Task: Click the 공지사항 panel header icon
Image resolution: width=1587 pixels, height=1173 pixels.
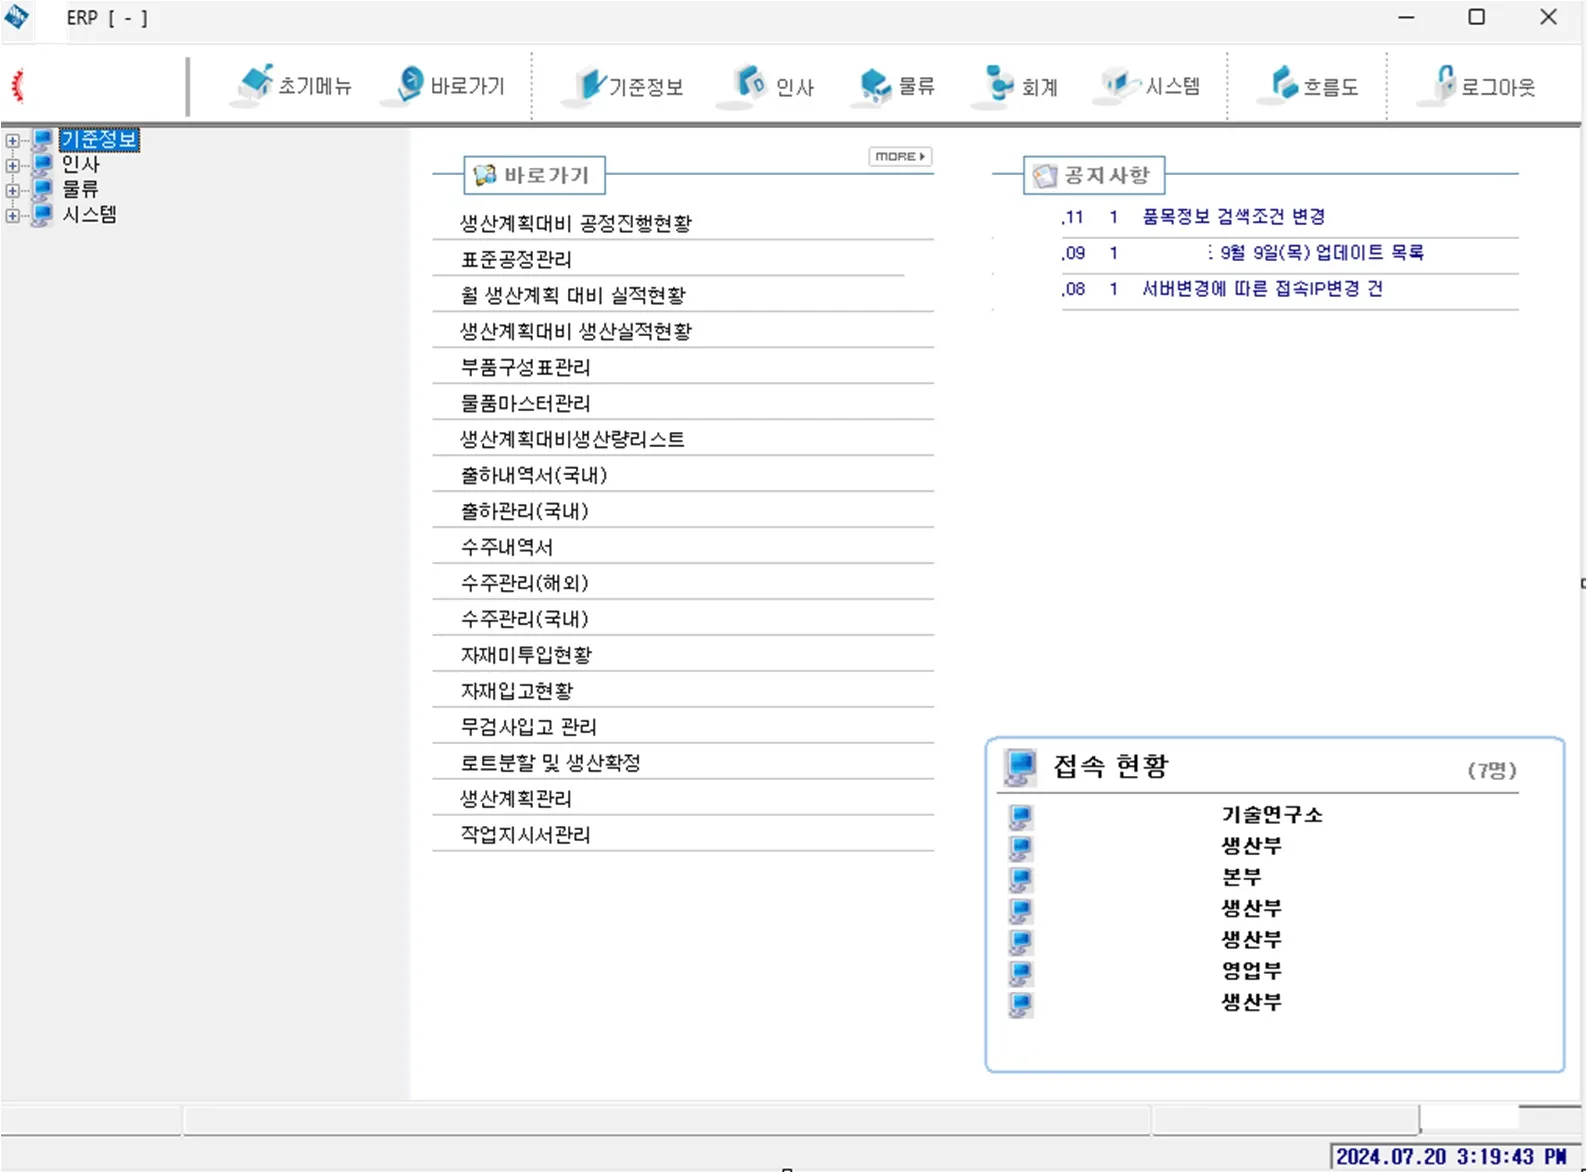Action: (x=1045, y=176)
